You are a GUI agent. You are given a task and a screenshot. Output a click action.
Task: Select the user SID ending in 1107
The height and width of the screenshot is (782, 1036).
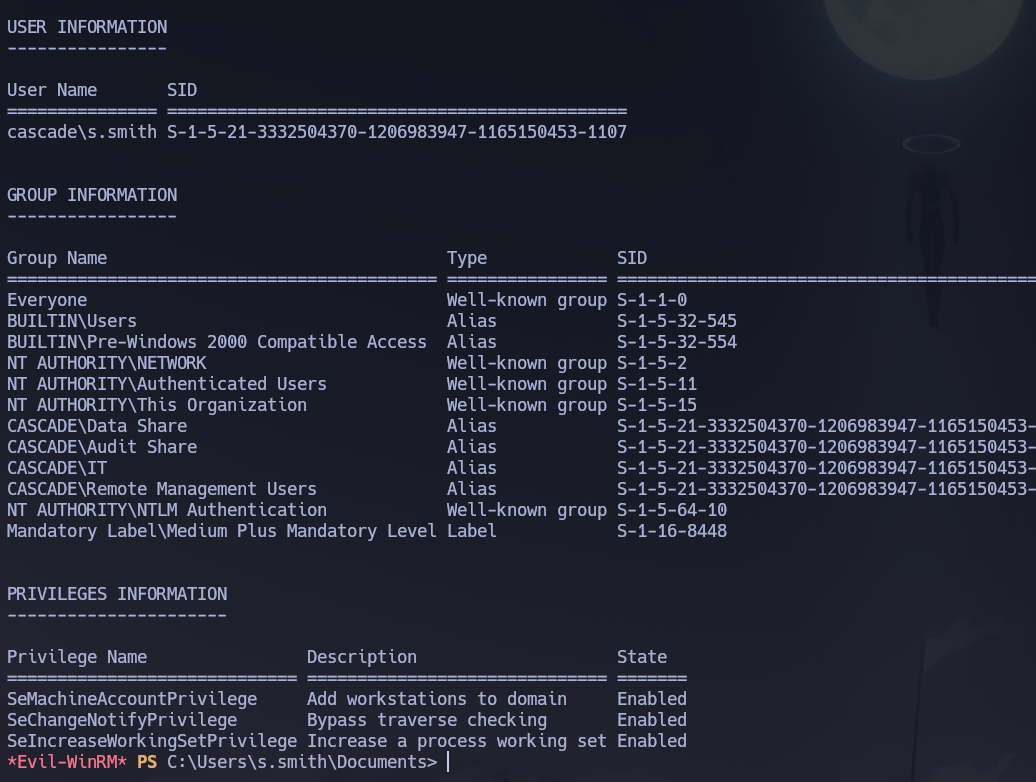coord(395,131)
